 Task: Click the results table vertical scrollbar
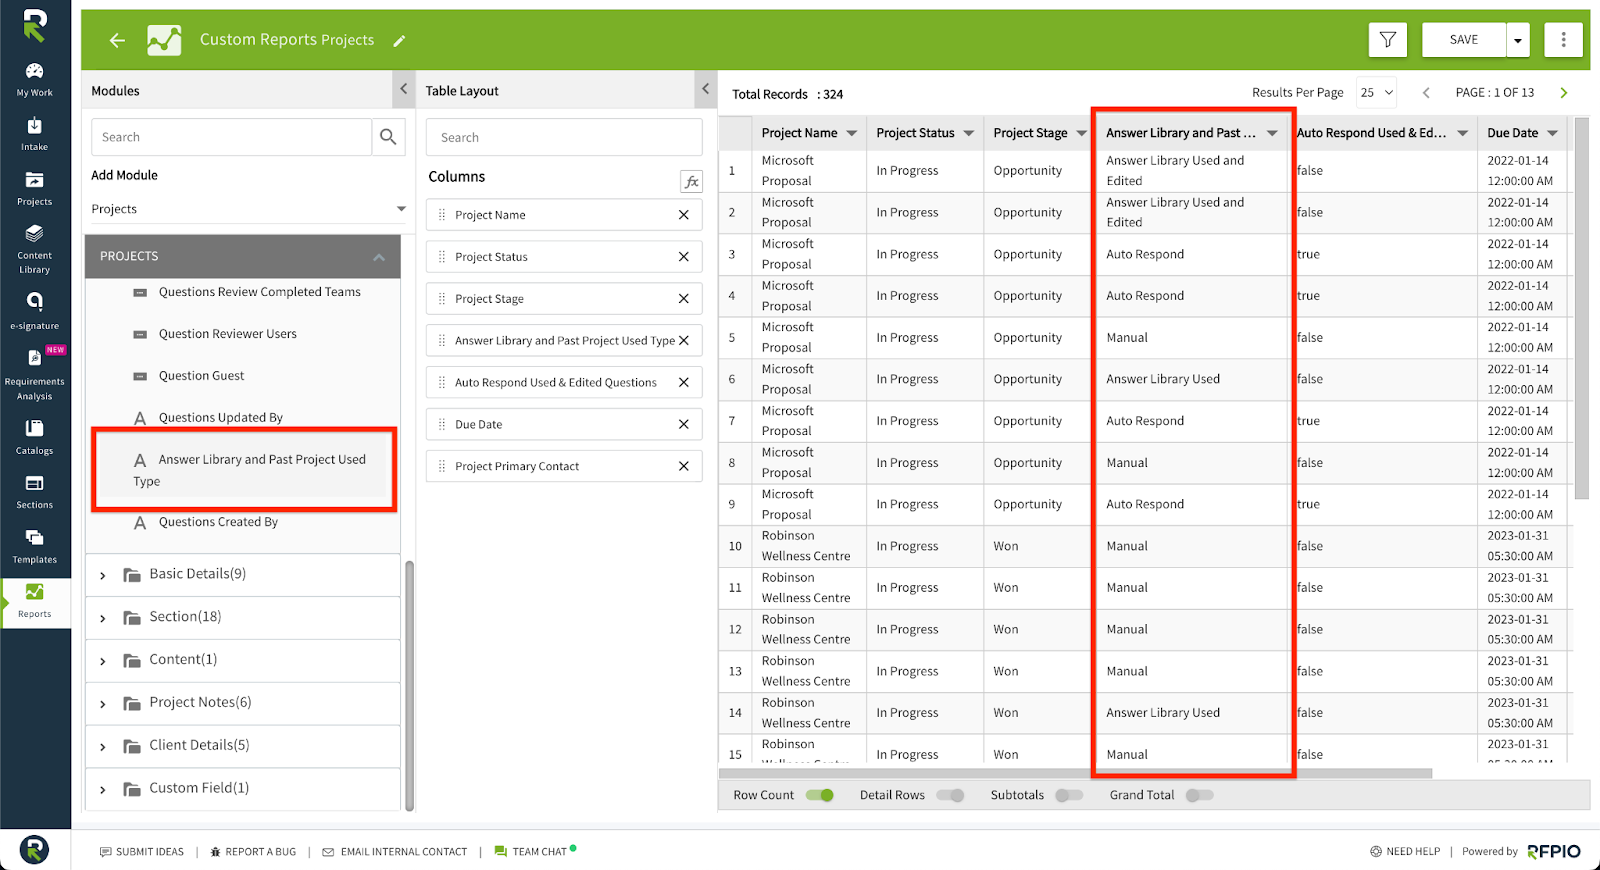click(1581, 308)
